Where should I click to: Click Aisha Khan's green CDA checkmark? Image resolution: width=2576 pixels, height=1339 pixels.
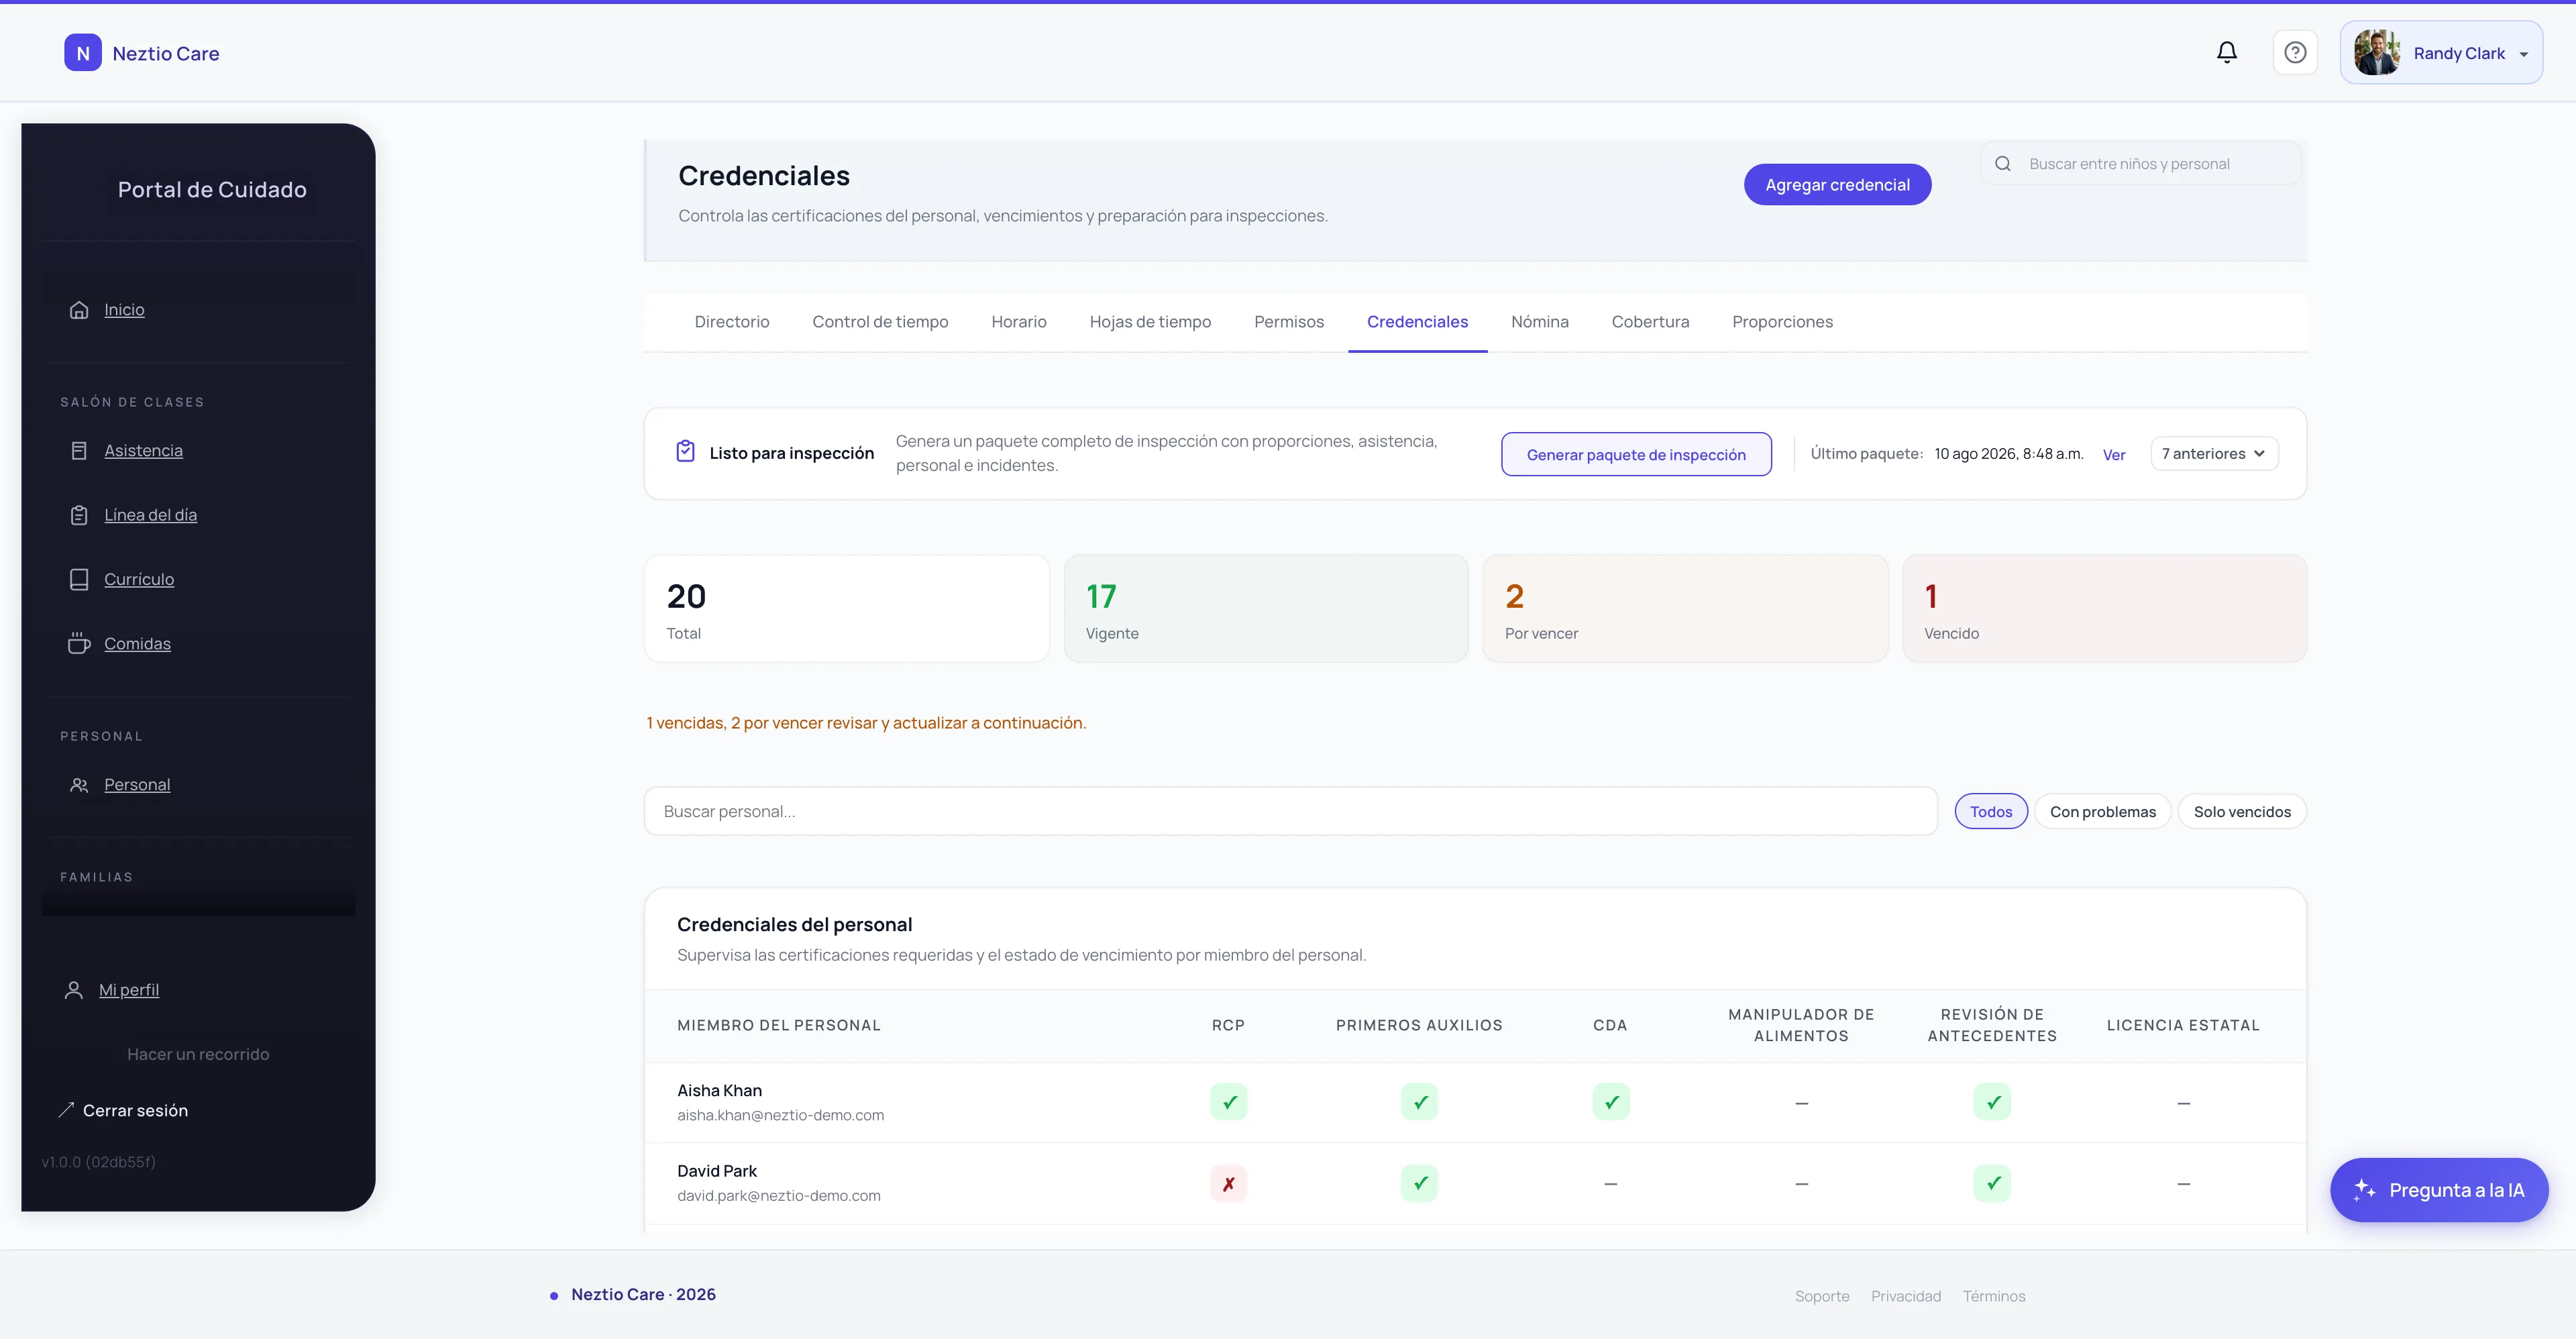(x=1610, y=1102)
